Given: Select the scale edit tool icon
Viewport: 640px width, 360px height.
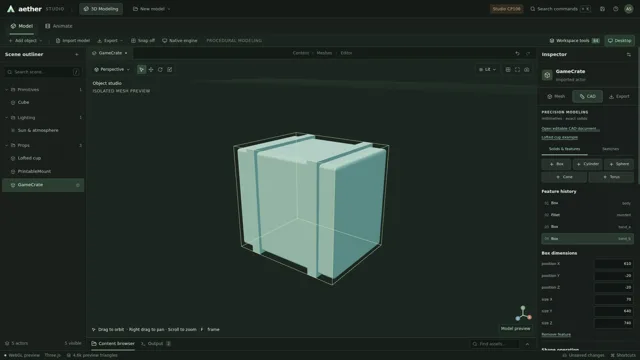Looking at the screenshot, I should click(x=170, y=69).
